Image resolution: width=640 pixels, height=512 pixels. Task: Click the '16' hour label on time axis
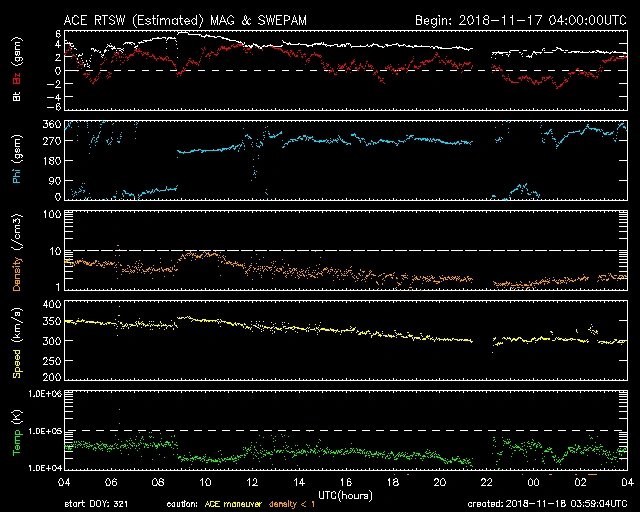coord(346,483)
